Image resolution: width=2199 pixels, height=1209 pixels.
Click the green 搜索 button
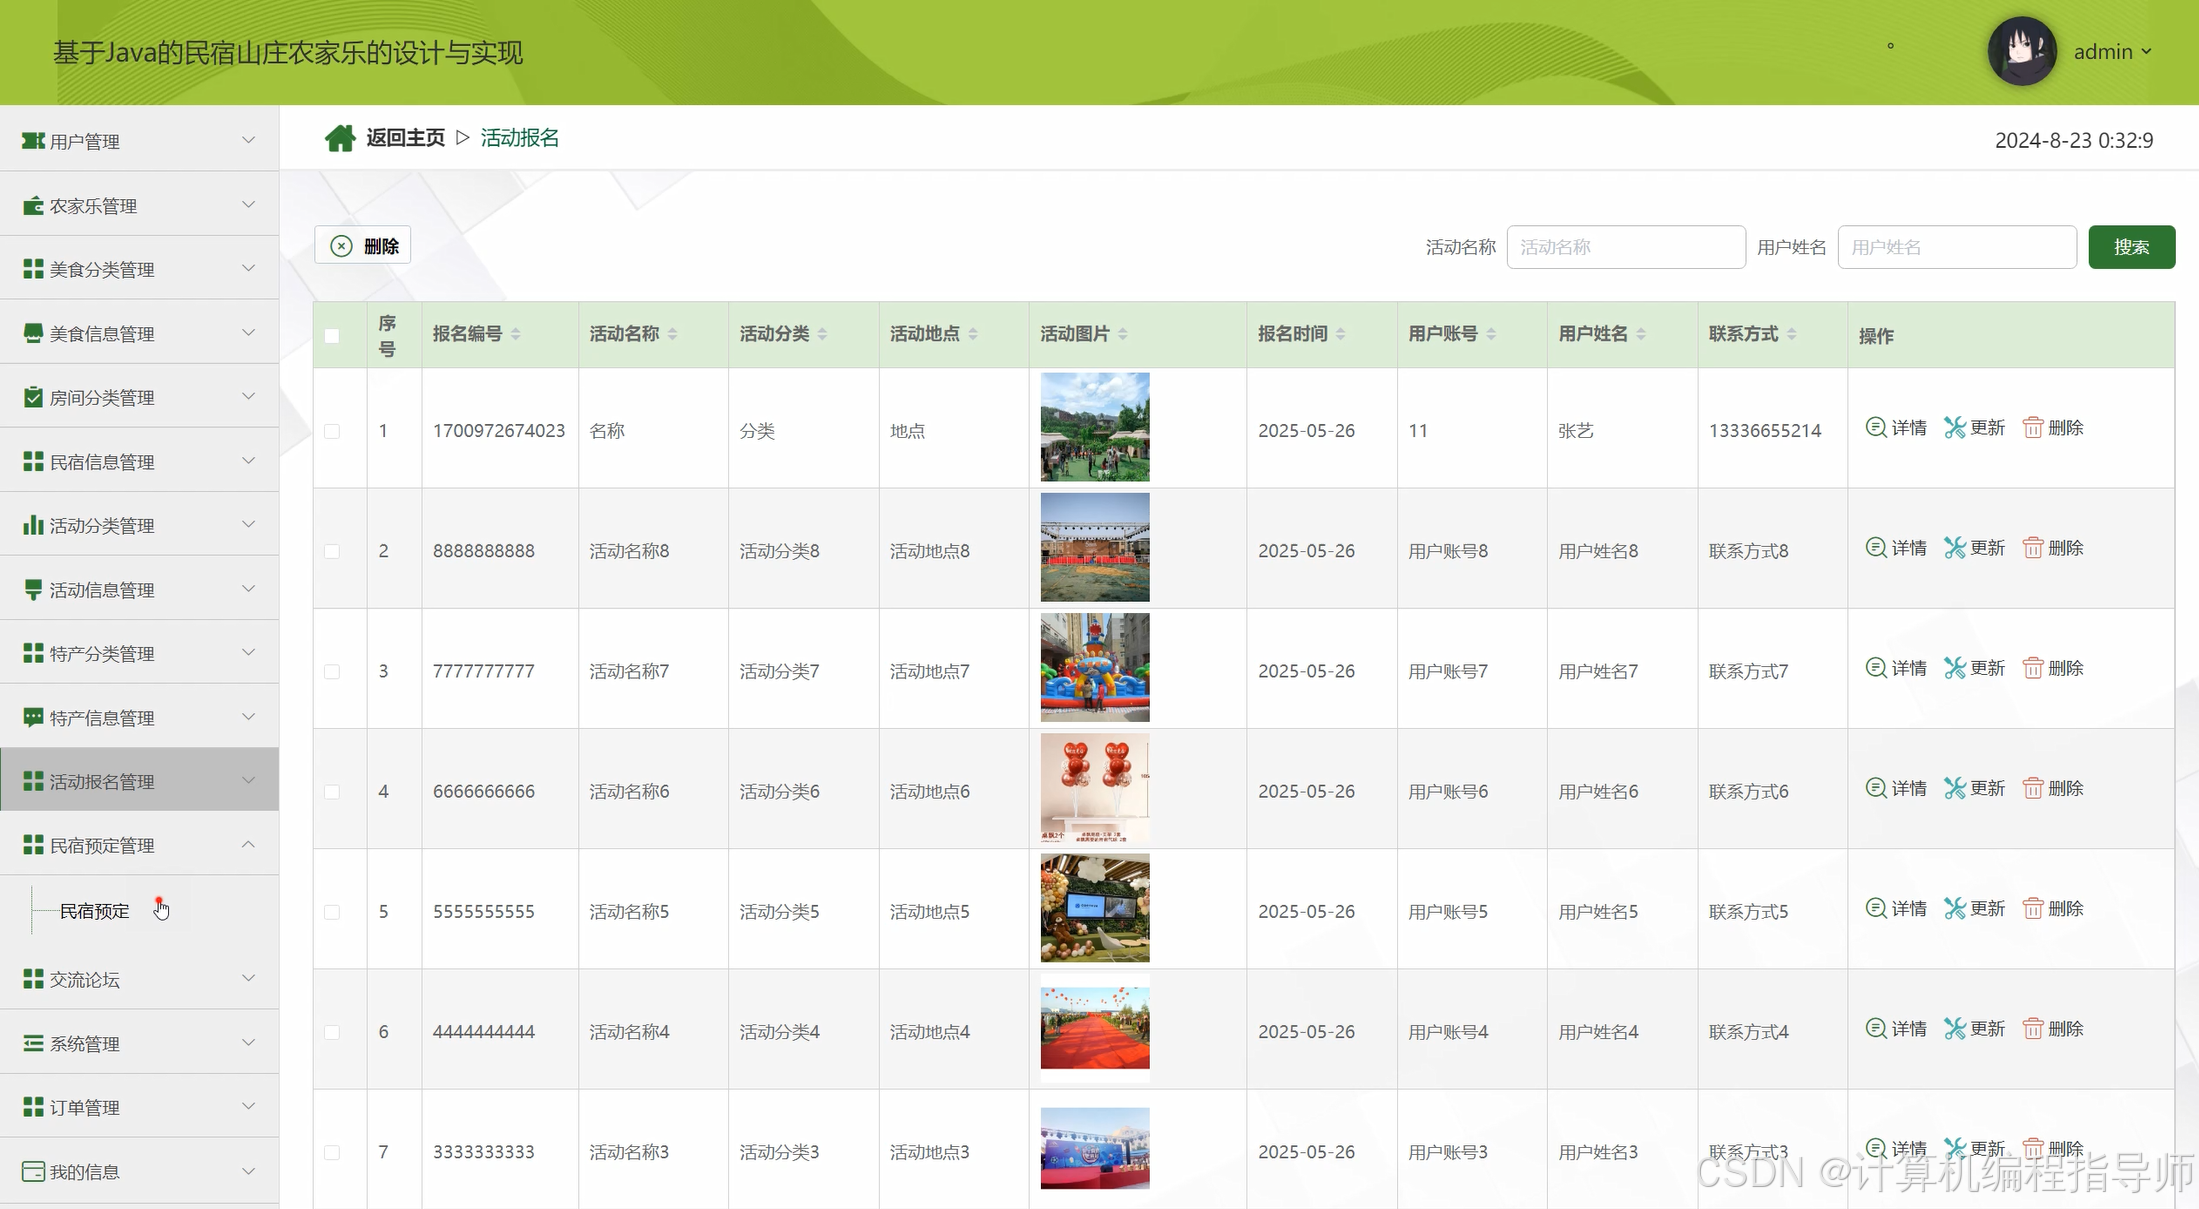tap(2131, 247)
